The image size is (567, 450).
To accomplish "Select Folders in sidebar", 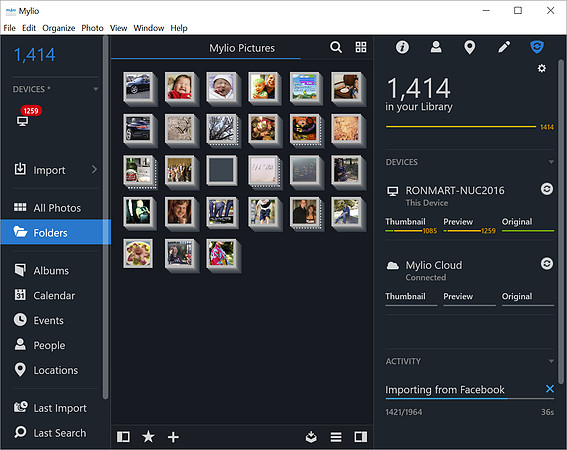I will (x=55, y=232).
